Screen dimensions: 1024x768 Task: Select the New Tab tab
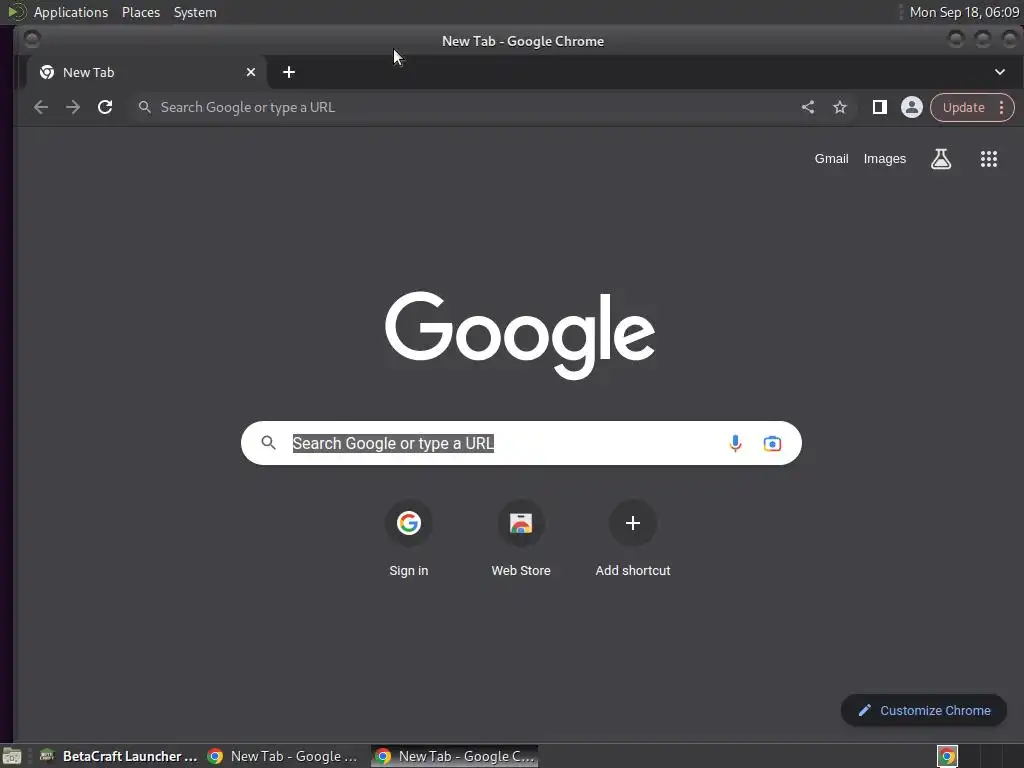click(x=147, y=72)
